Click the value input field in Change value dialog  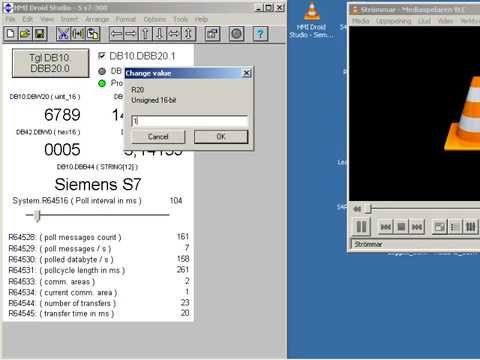[x=190, y=121]
